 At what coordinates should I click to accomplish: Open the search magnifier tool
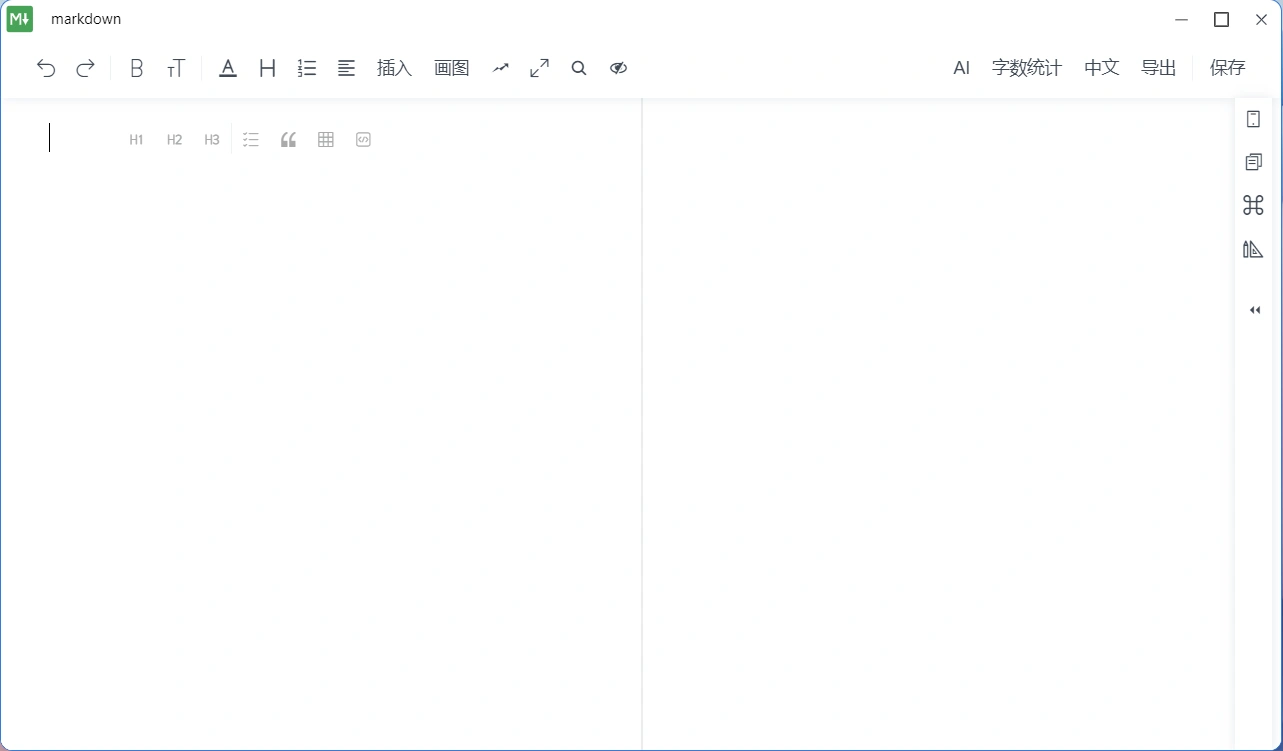tap(579, 68)
